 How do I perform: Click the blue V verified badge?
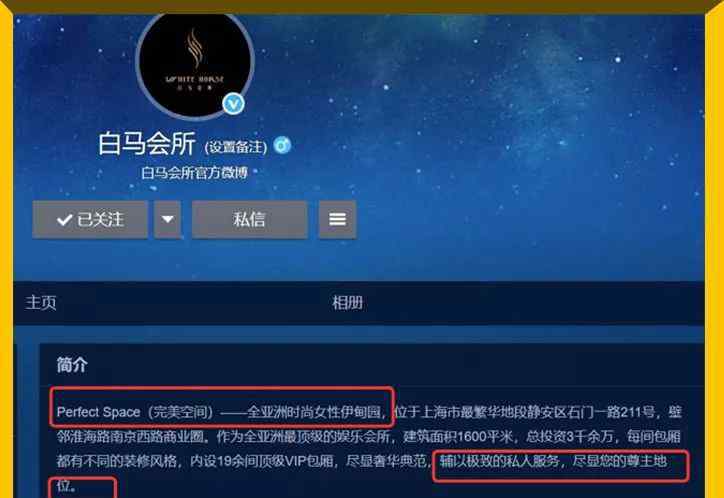233,104
